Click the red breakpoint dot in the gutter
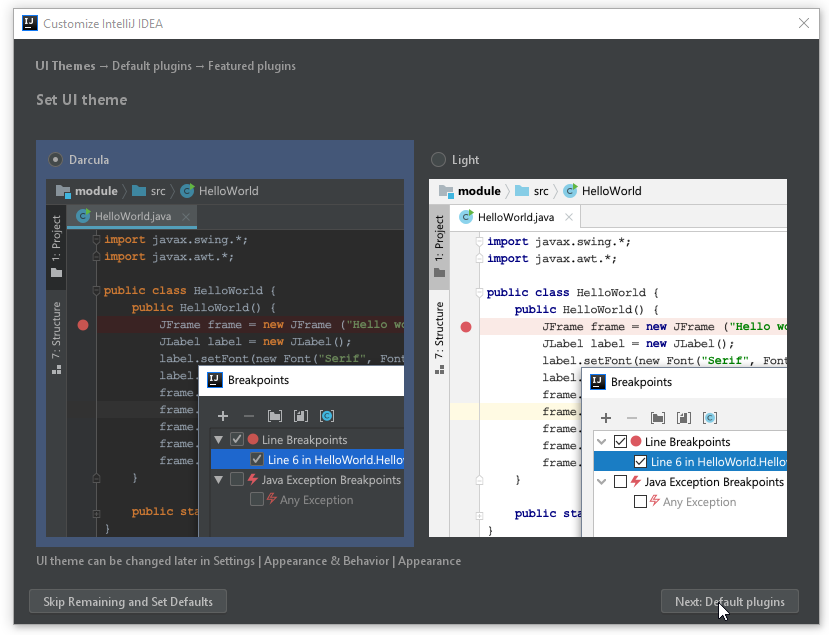This screenshot has height=635, width=829. click(83, 325)
